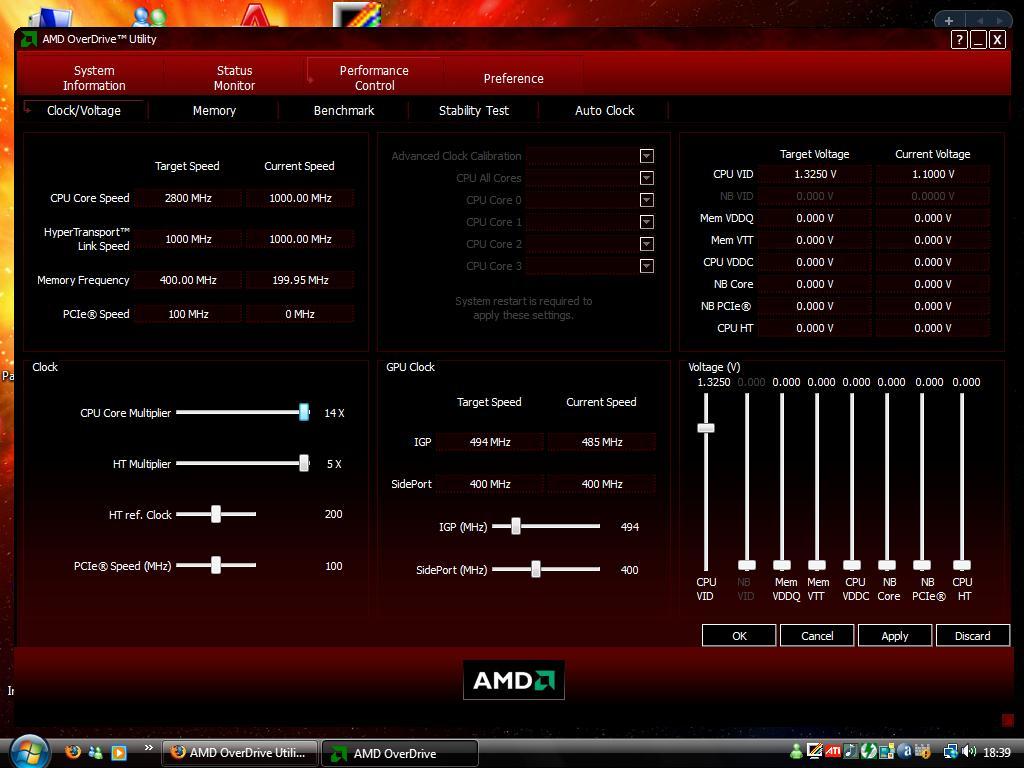Click the ATI tray icon

(x=833, y=752)
